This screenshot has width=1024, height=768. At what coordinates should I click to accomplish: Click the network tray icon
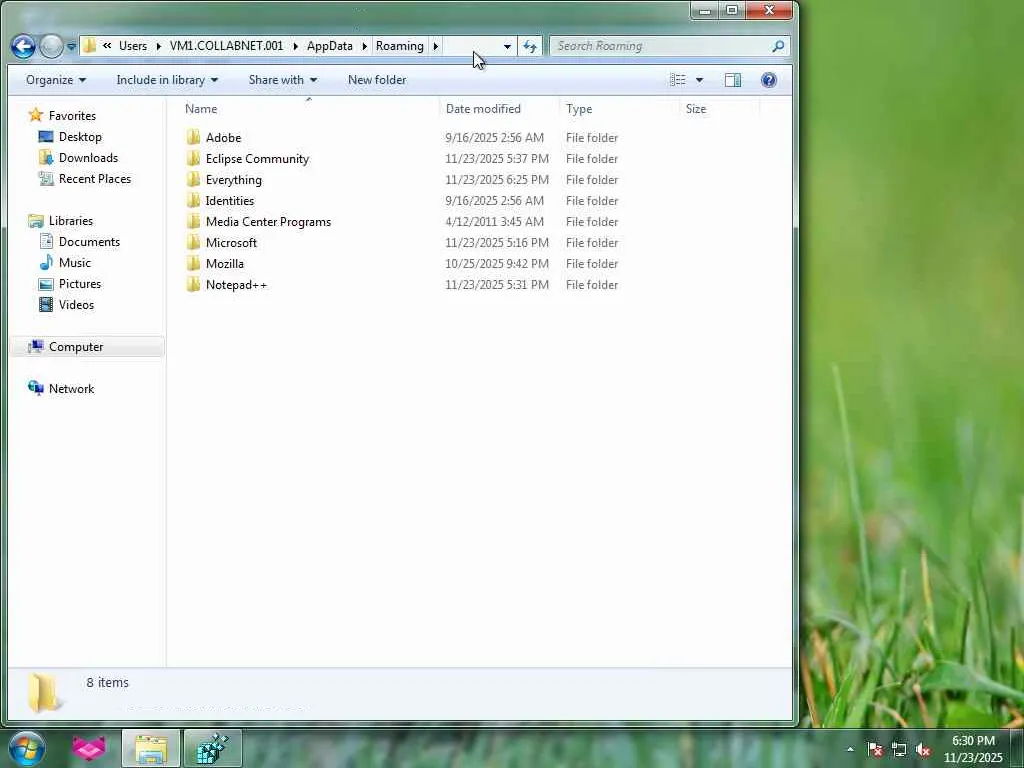(x=899, y=749)
